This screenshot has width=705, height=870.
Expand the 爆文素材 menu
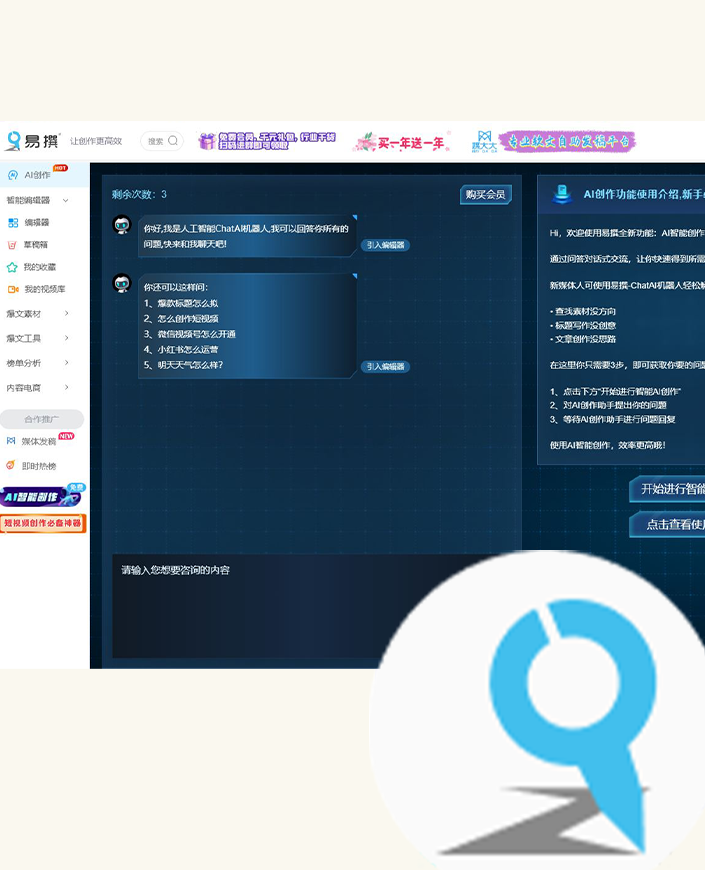pyautogui.click(x=66, y=314)
